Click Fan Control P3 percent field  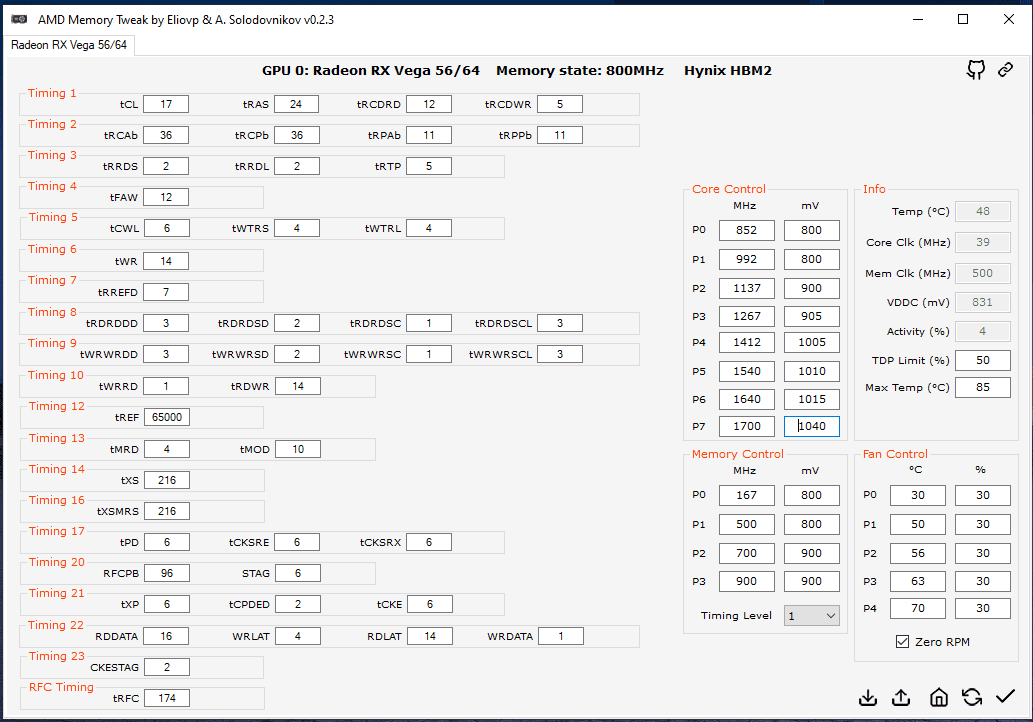click(982, 582)
